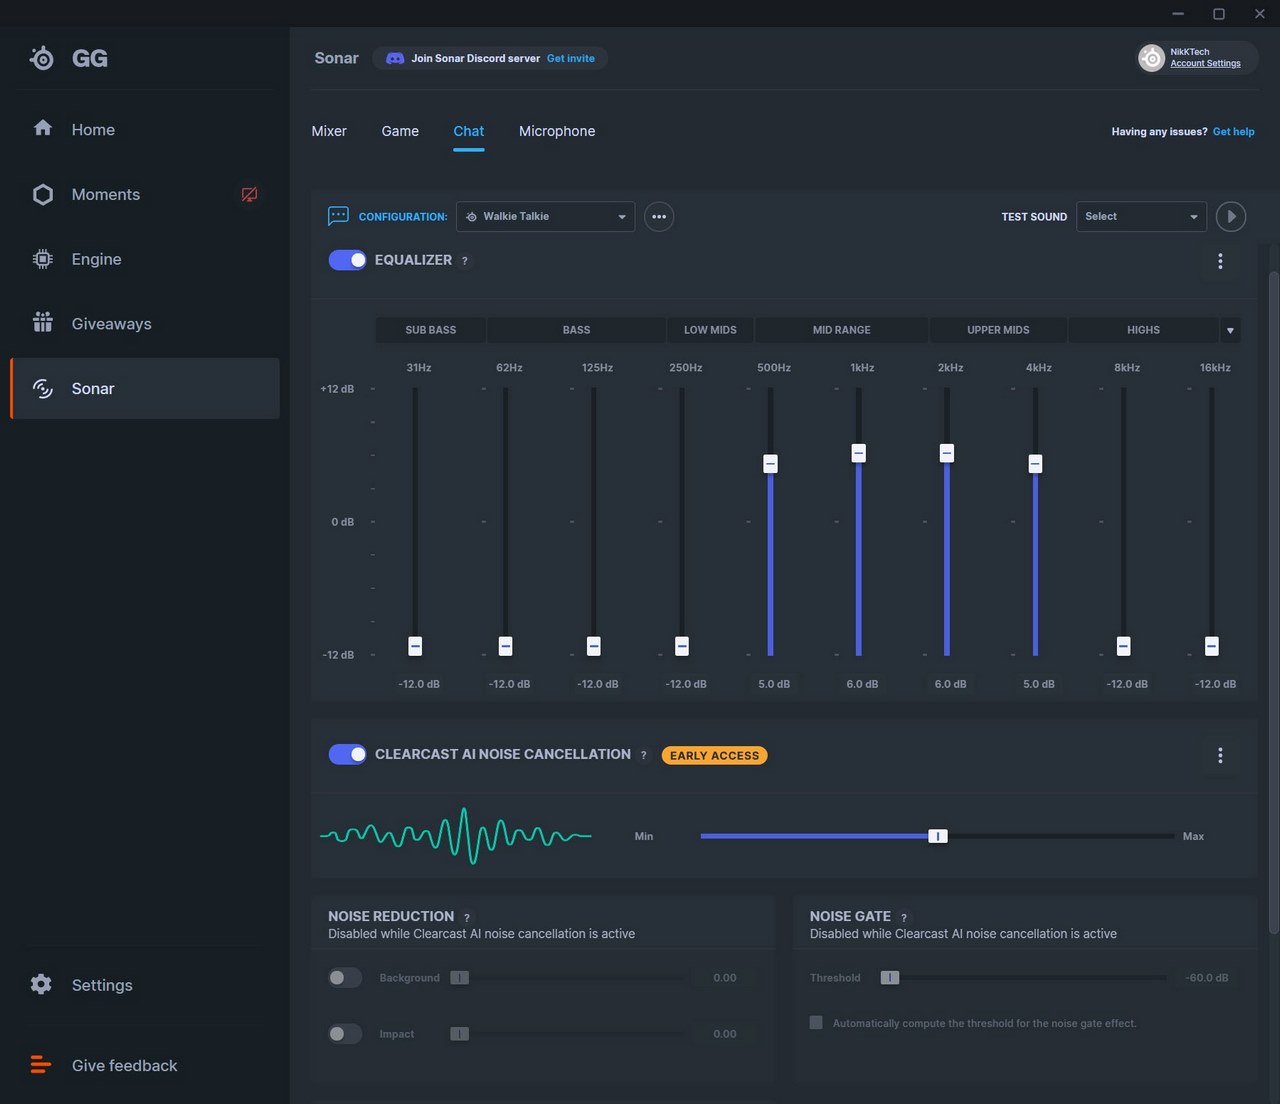Viewport: 1280px width, 1104px height.
Task: Open the Test Sound Select dropdown
Action: pos(1141,216)
